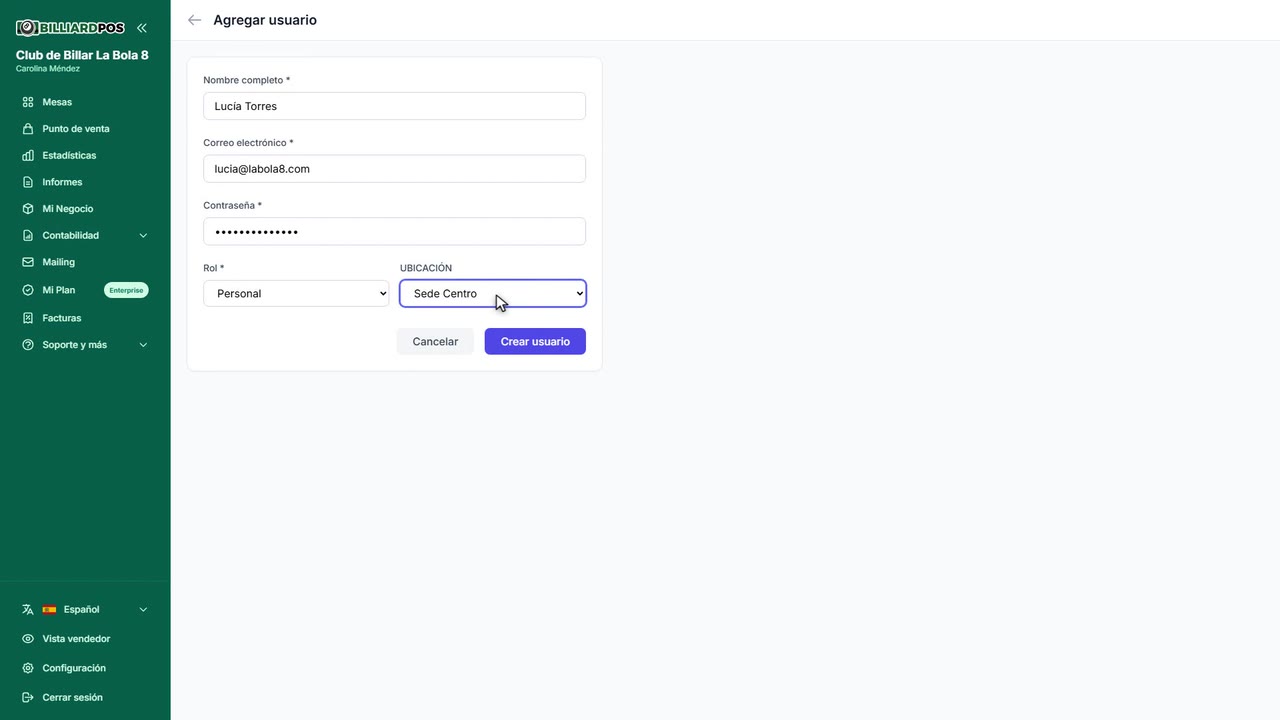Open the Español language selector chevron
Viewport: 1280px width, 720px height.
coord(143,609)
